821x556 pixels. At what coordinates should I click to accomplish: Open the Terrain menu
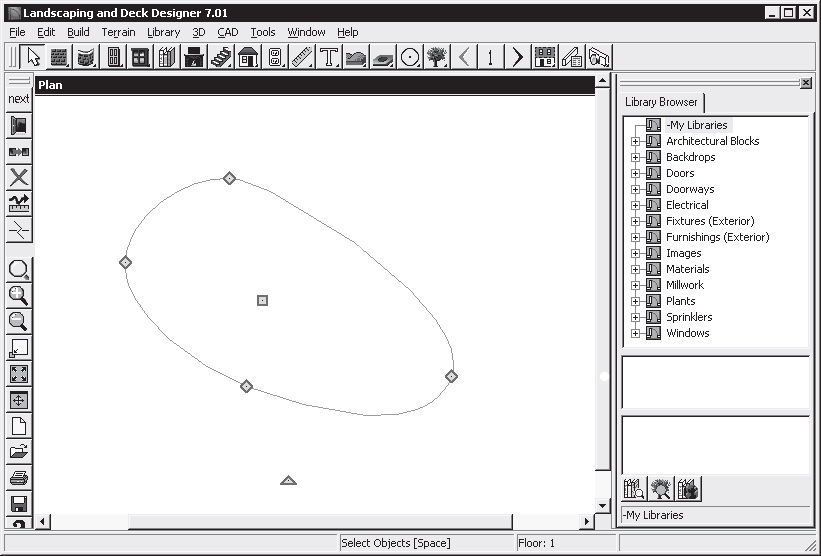[118, 32]
